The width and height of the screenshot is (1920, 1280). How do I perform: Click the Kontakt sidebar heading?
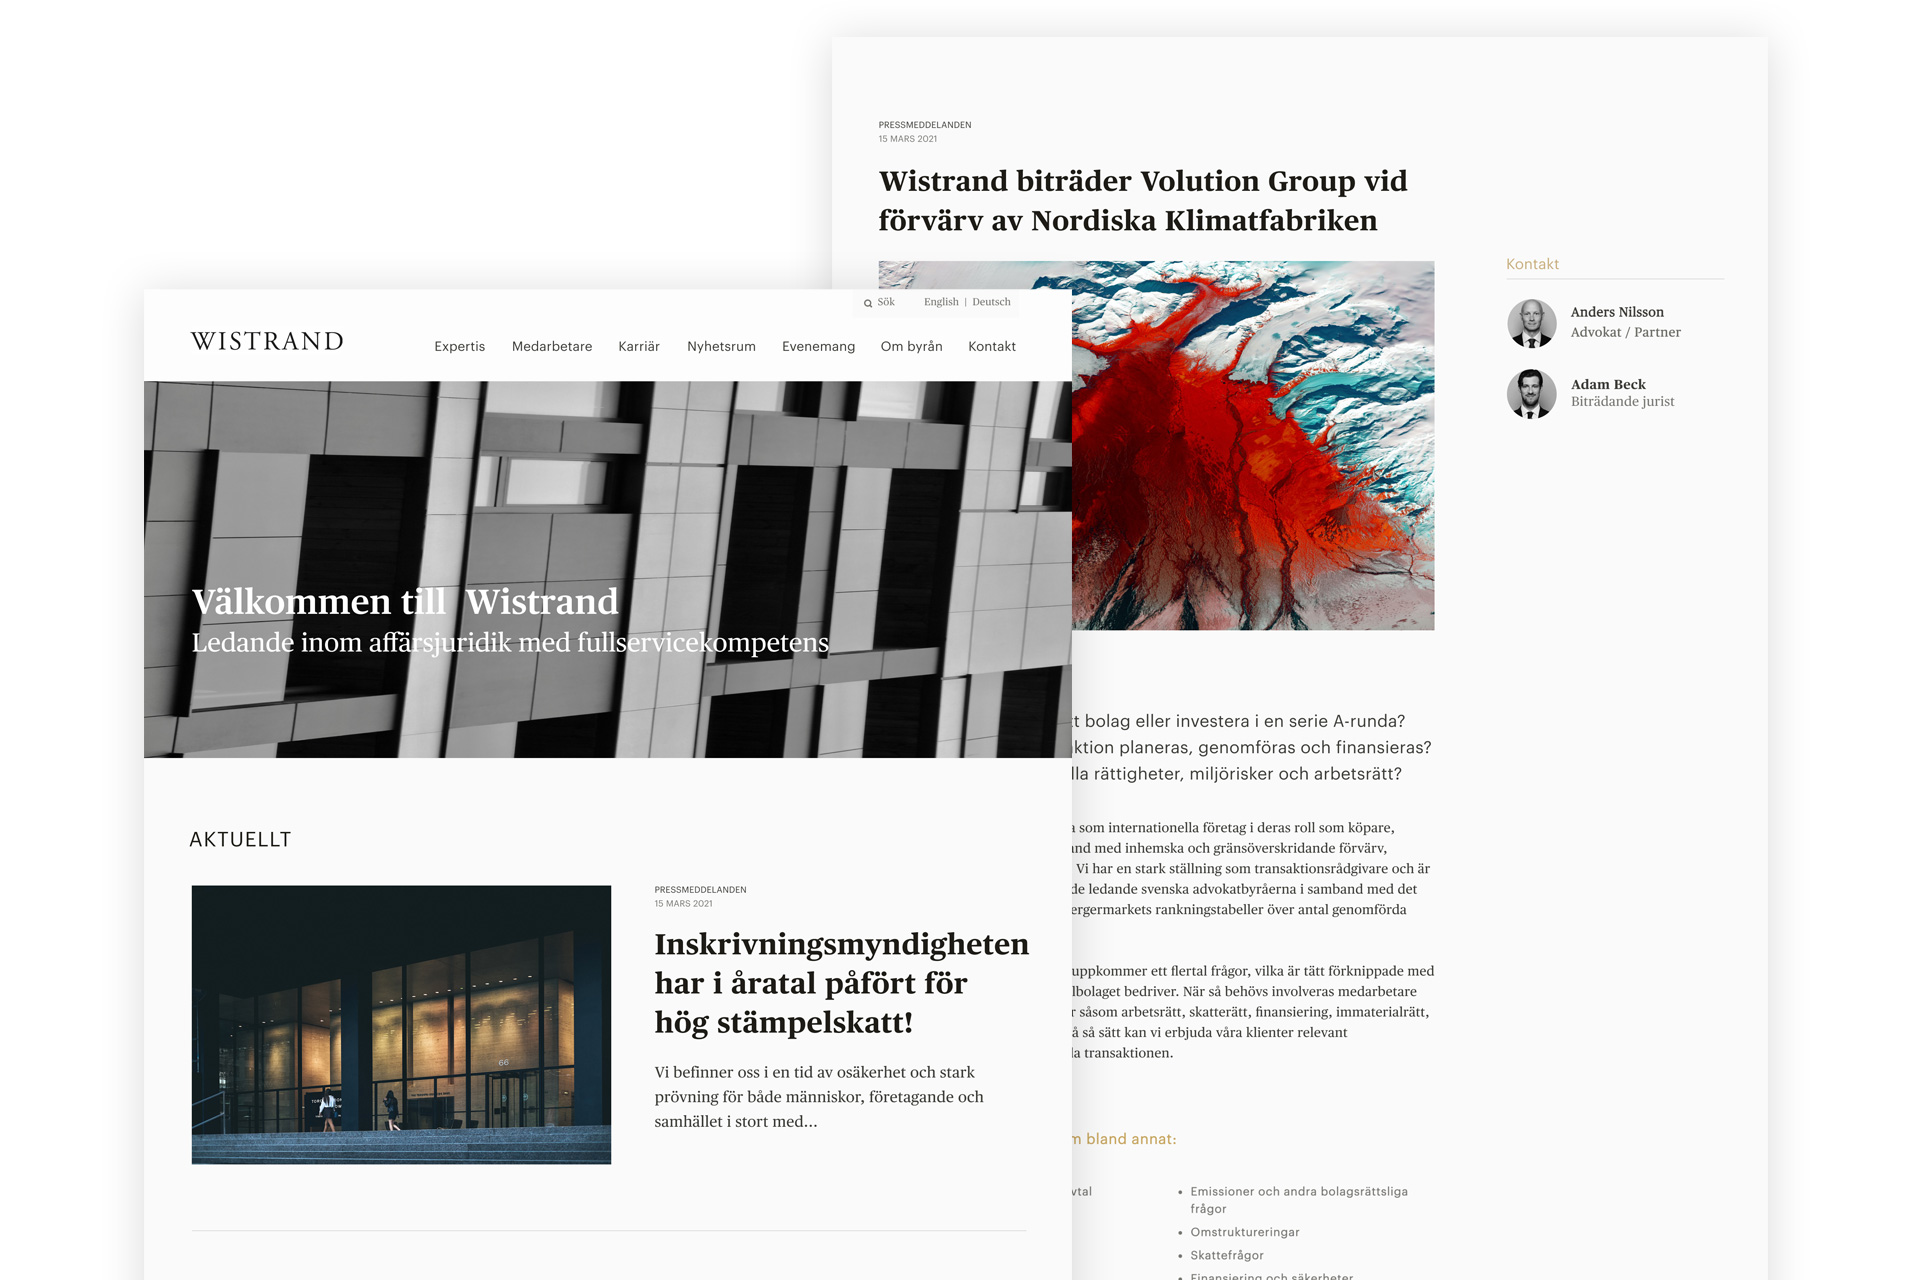pyautogui.click(x=1532, y=264)
